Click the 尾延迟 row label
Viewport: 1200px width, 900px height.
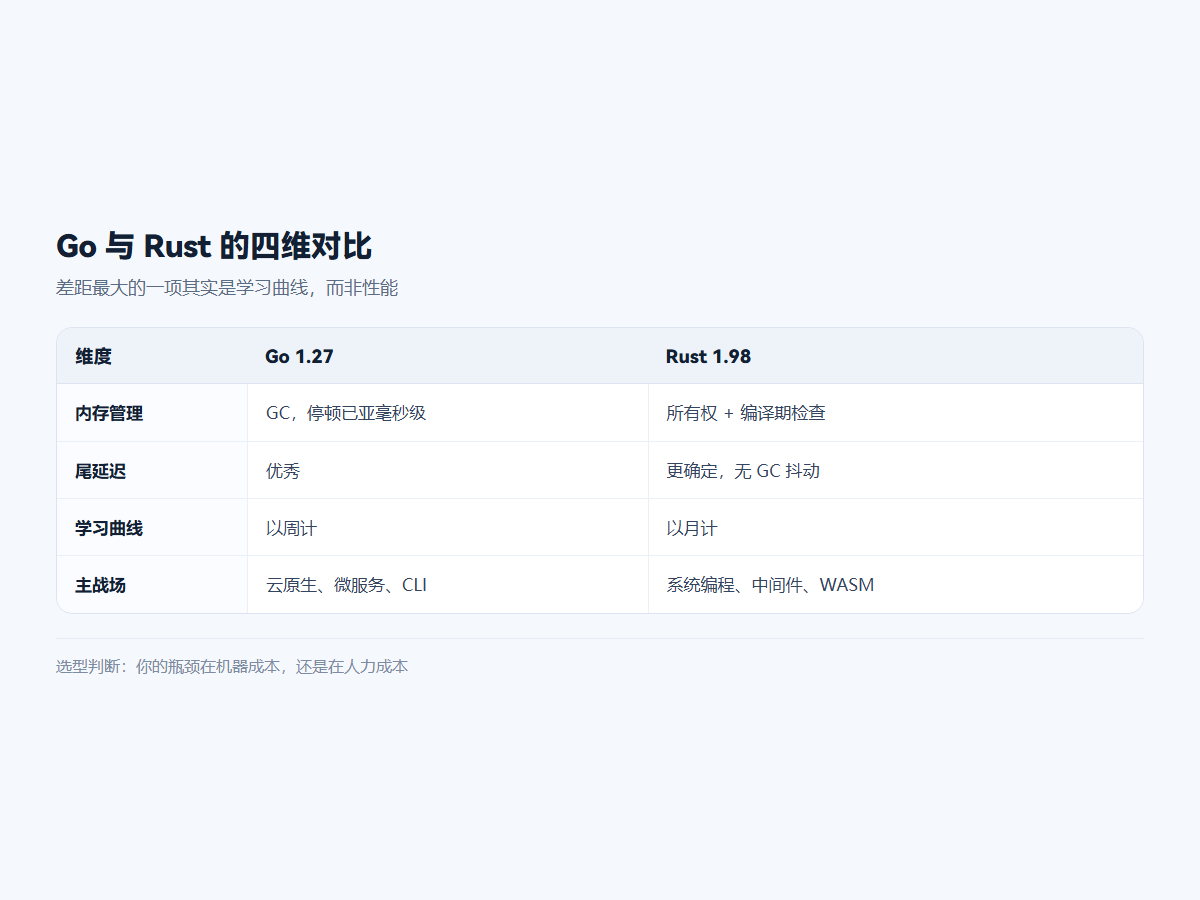click(x=152, y=471)
